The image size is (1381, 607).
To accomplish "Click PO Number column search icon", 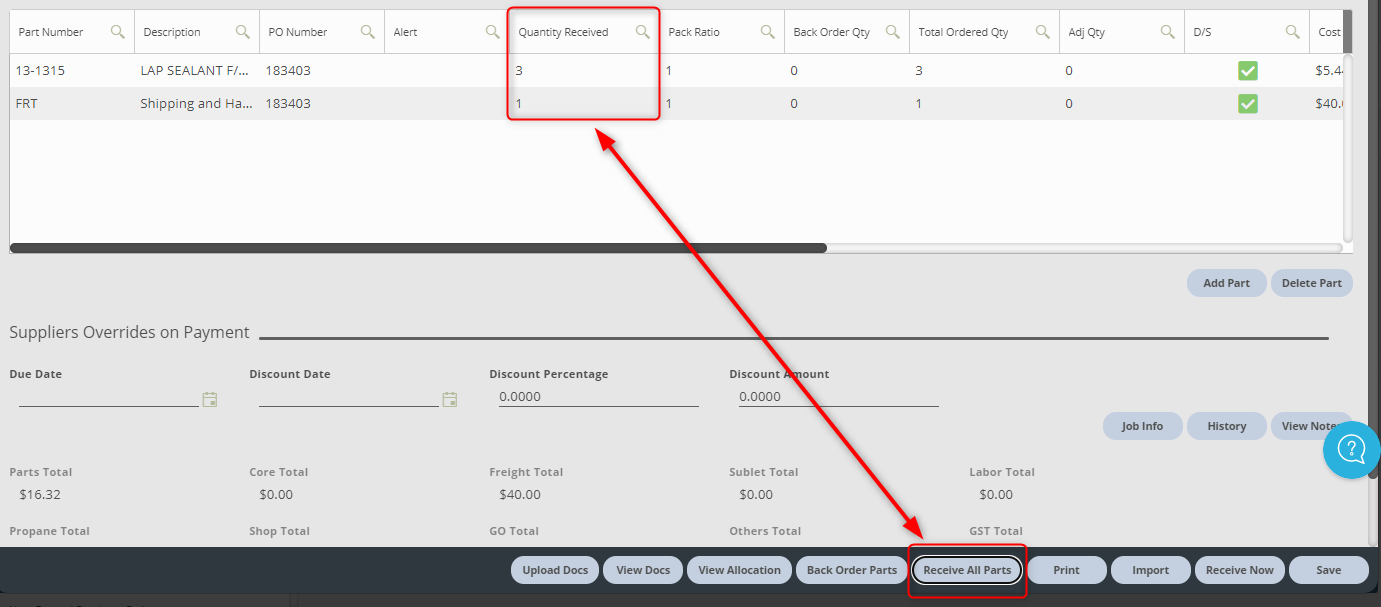I will coord(368,32).
